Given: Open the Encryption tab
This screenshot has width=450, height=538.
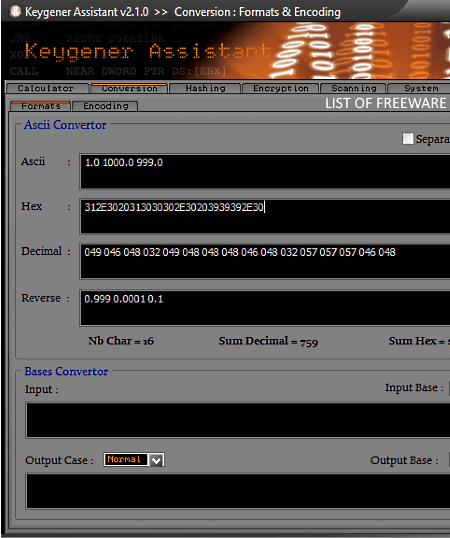Looking at the screenshot, I should (281, 89).
